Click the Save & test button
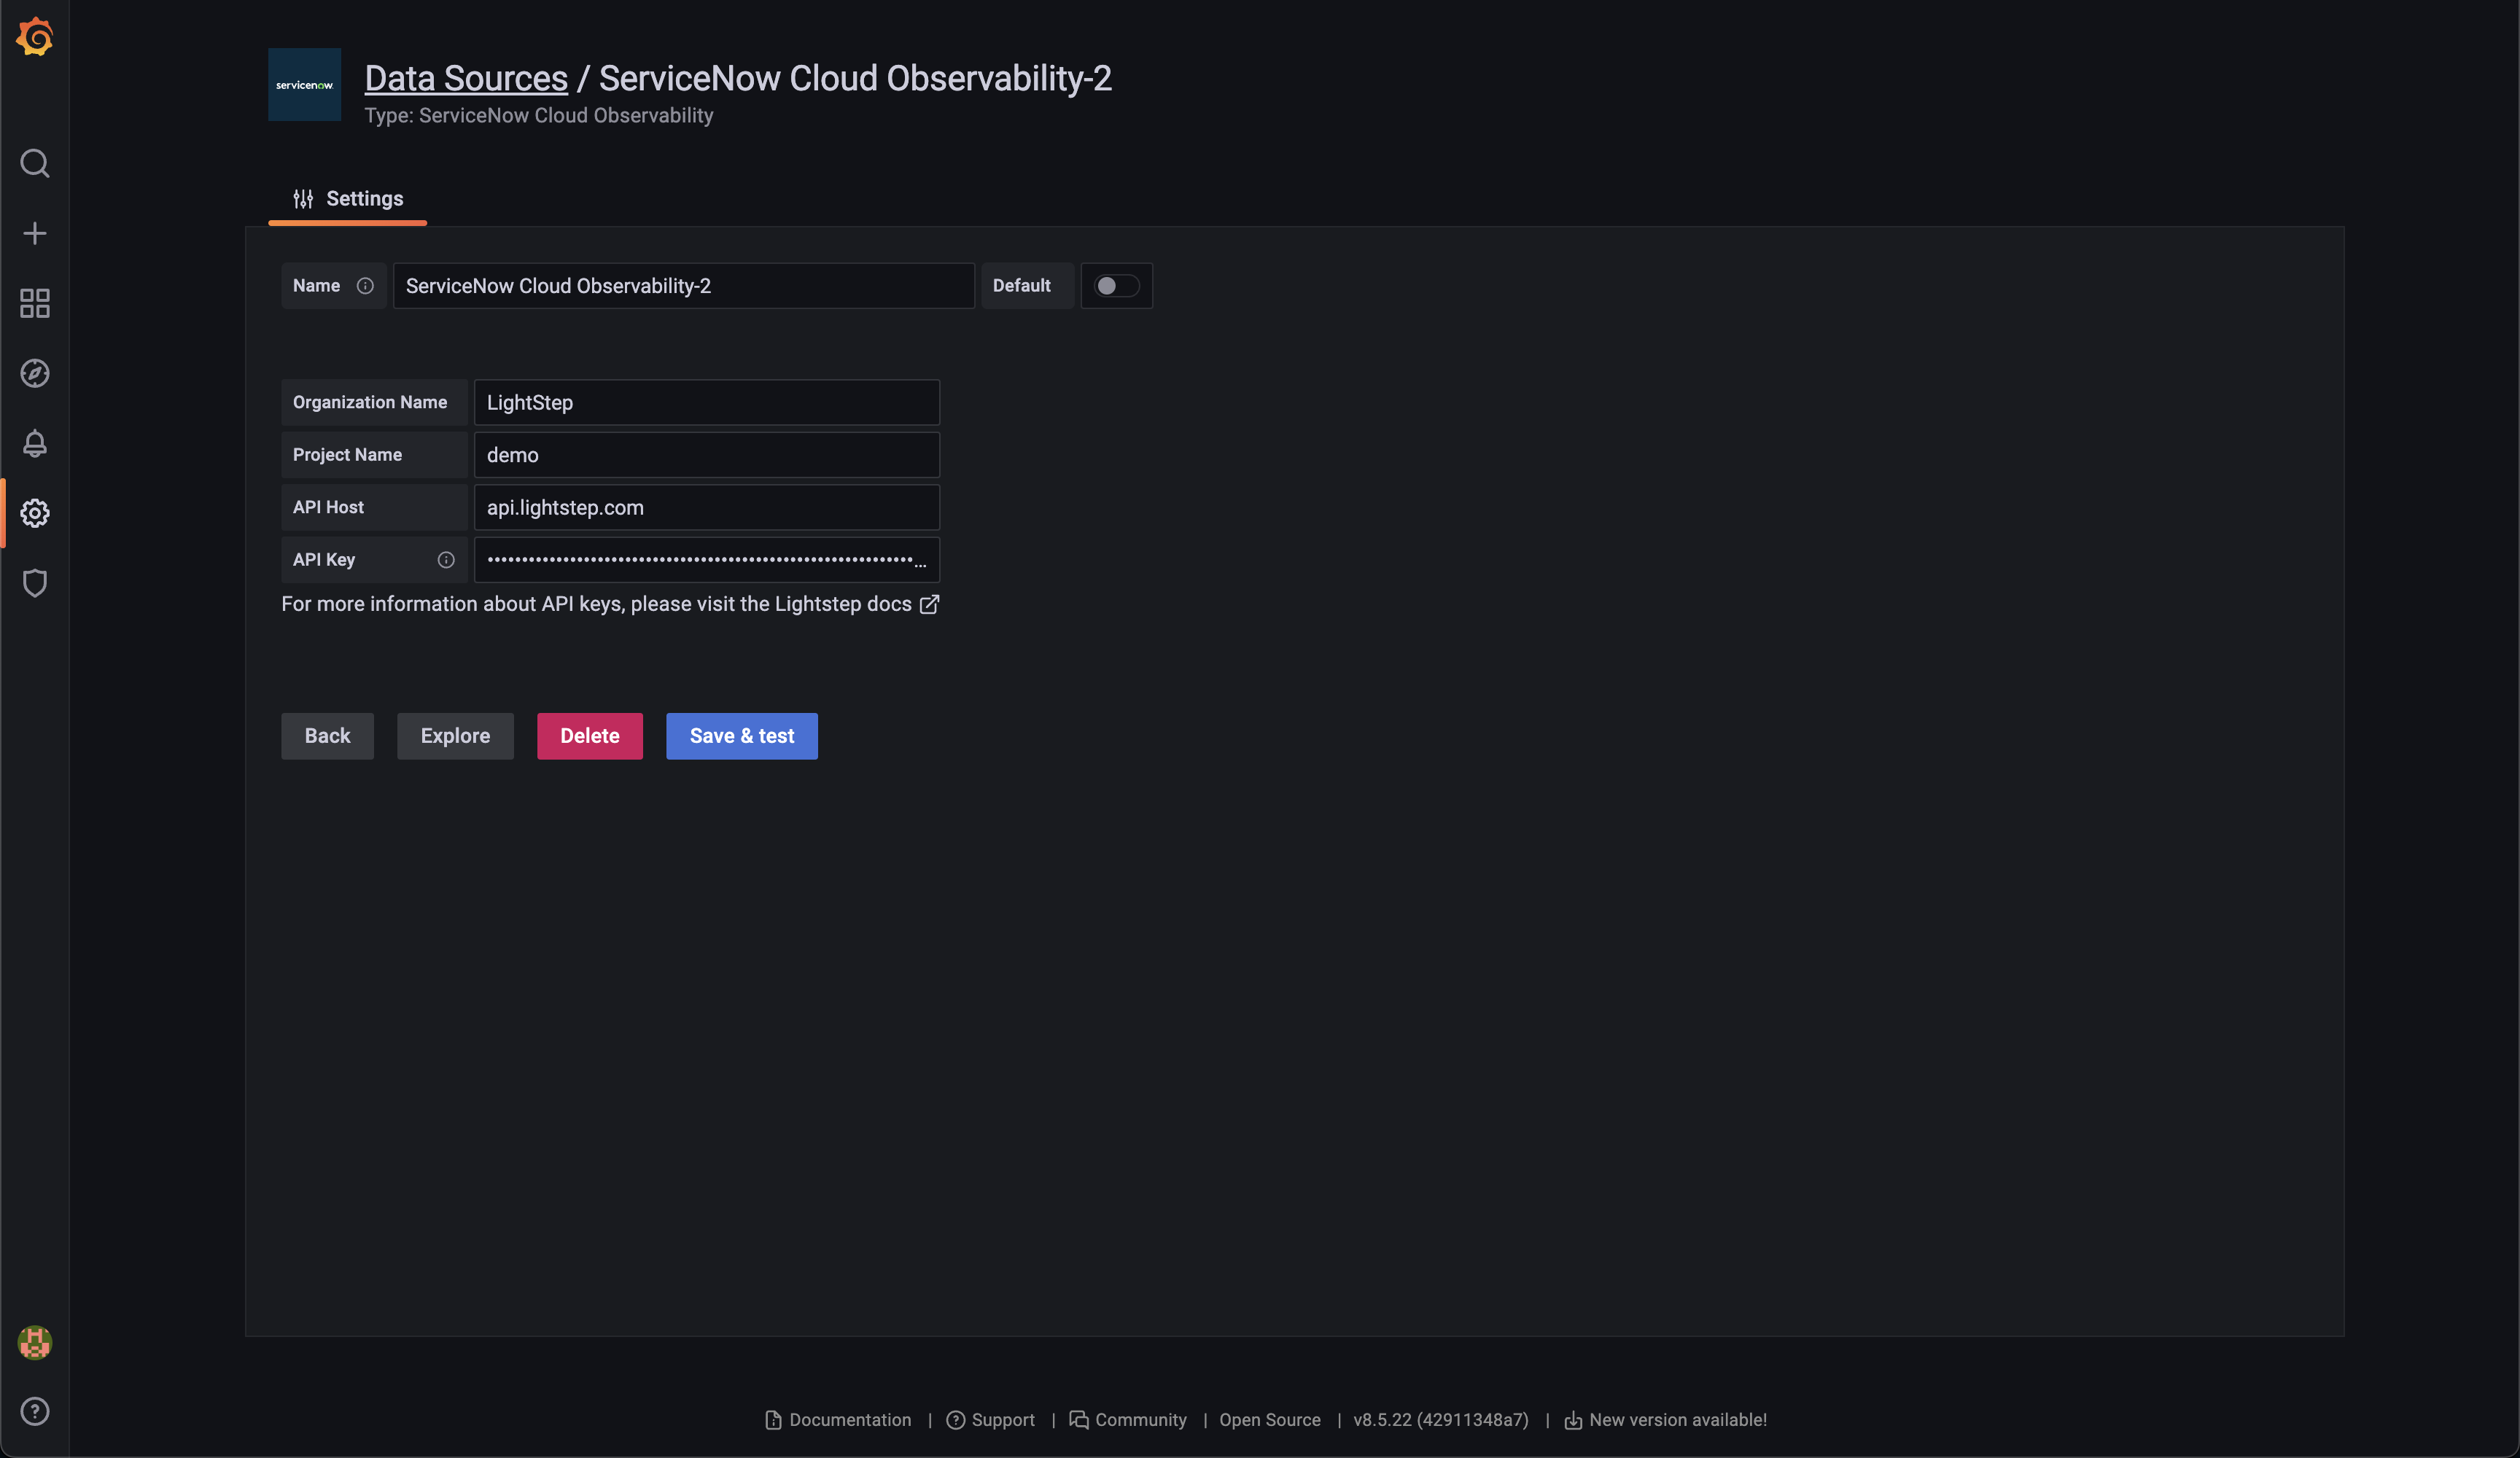This screenshot has height=1458, width=2520. click(x=741, y=736)
